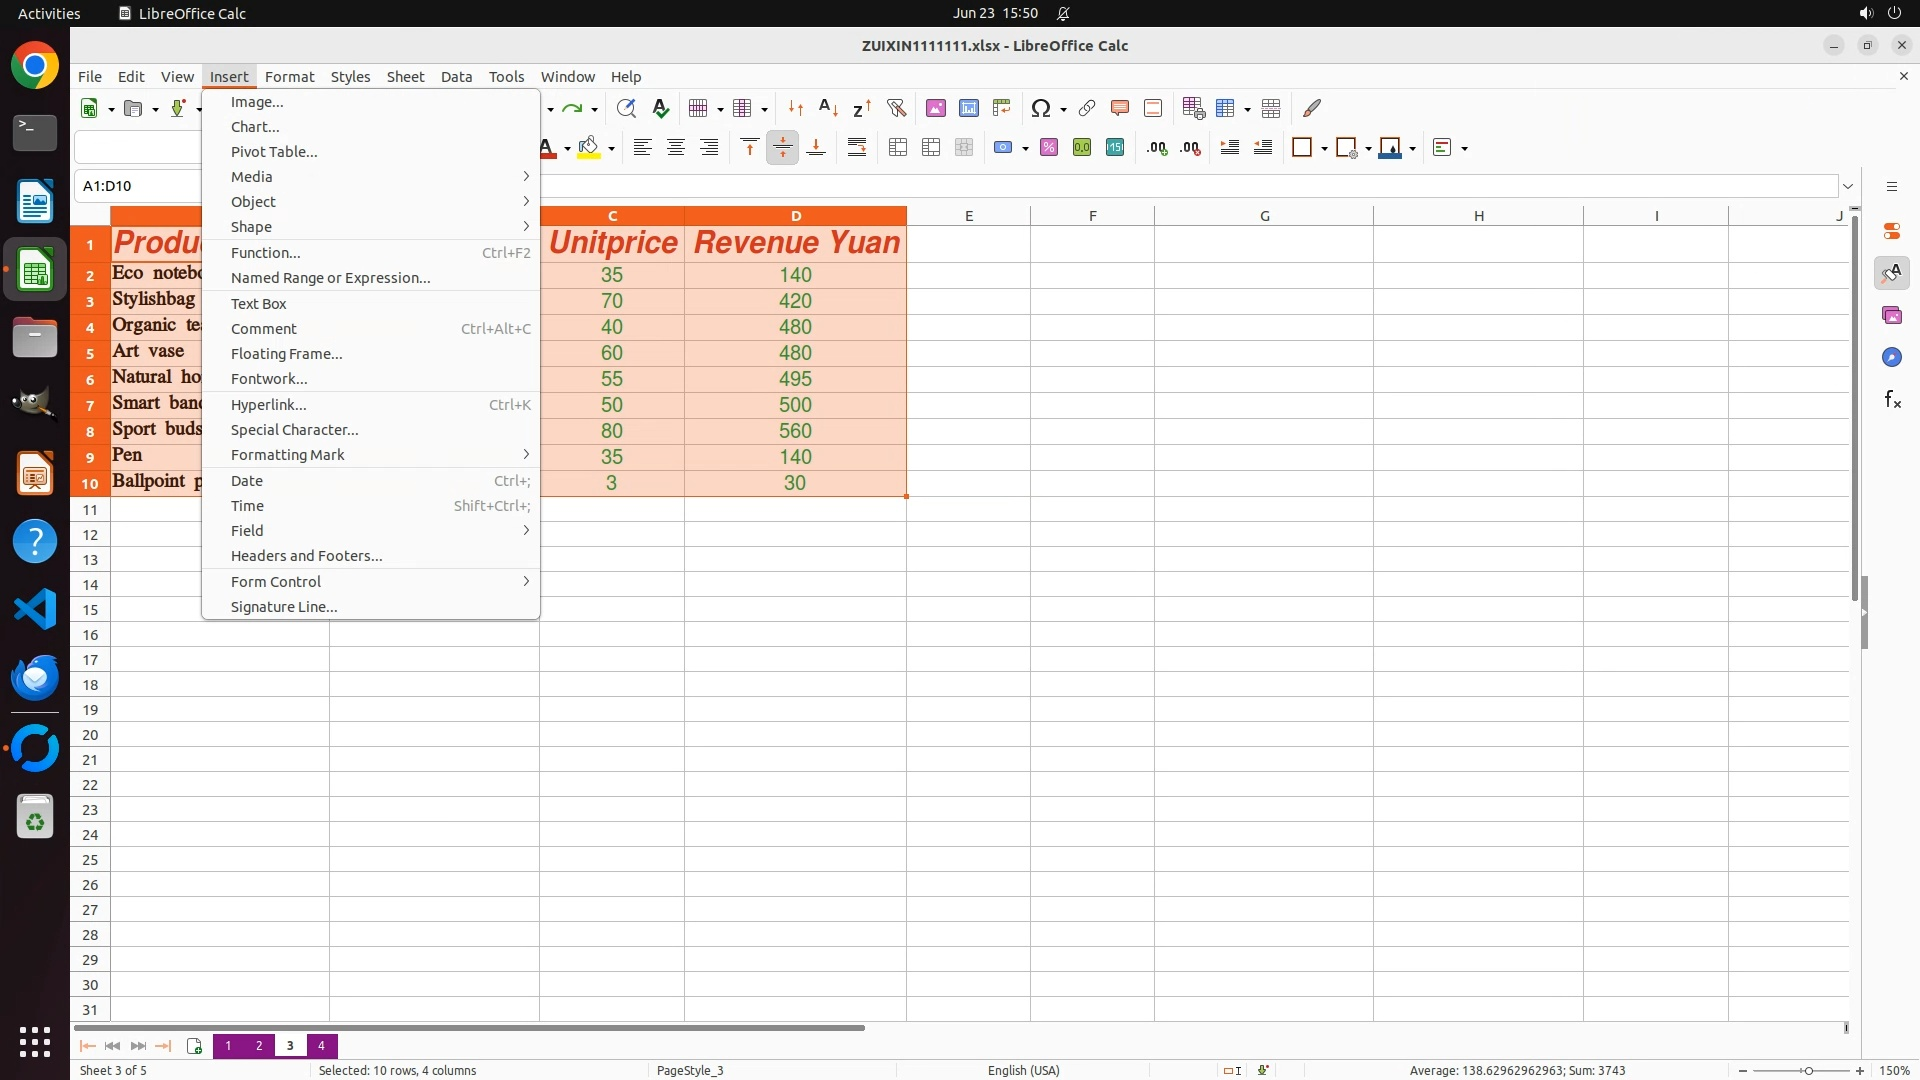
Task: Click the Clone Formatting paintbrush icon
Action: (x=1312, y=108)
